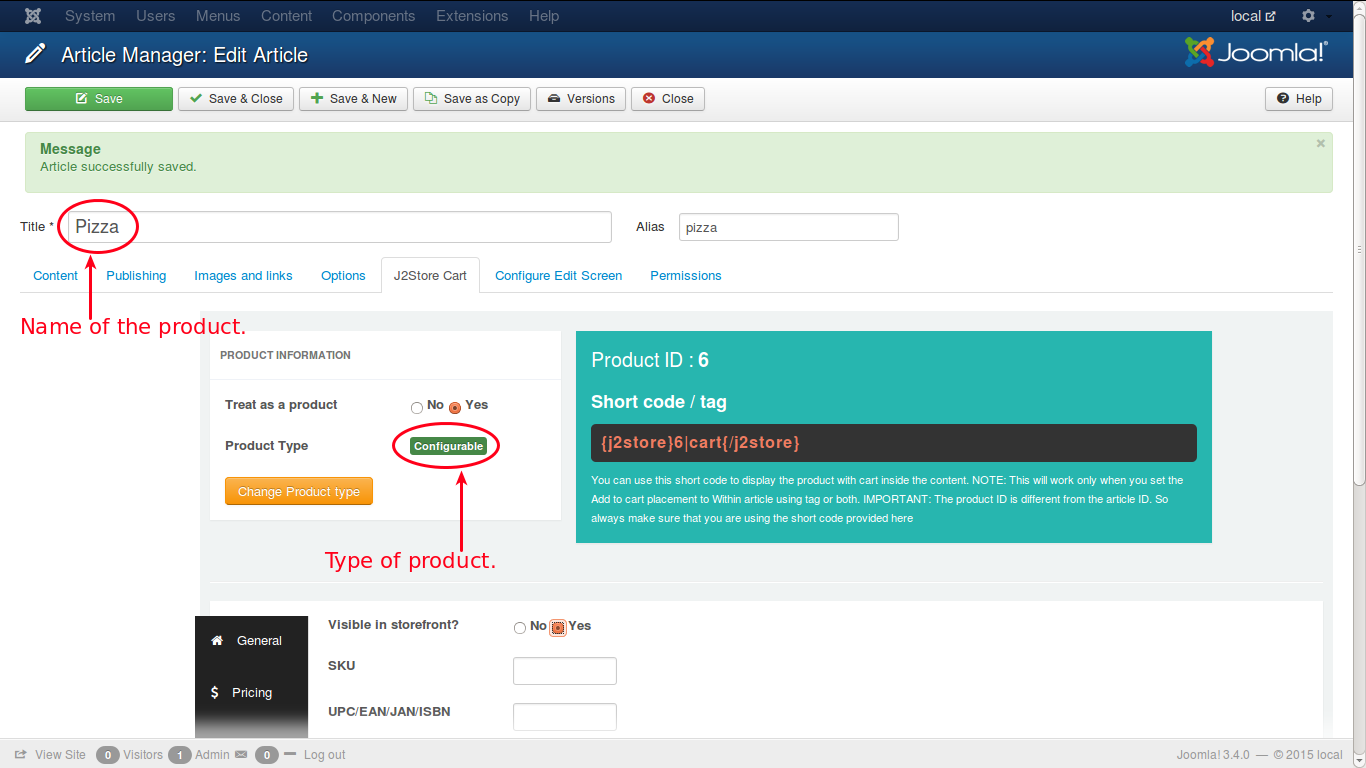Screen dimensions: 1366x768
Task: Click the messages envelope icon in footer
Action: click(x=240, y=755)
